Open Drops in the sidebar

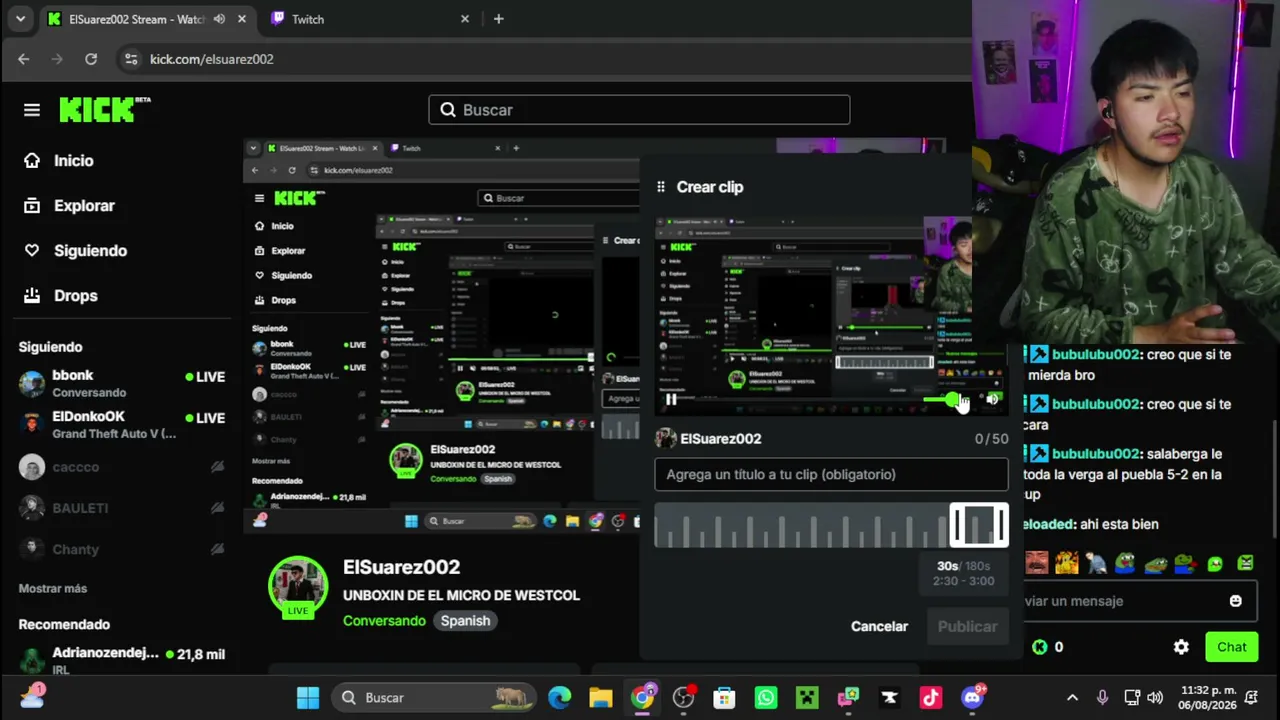point(61,296)
